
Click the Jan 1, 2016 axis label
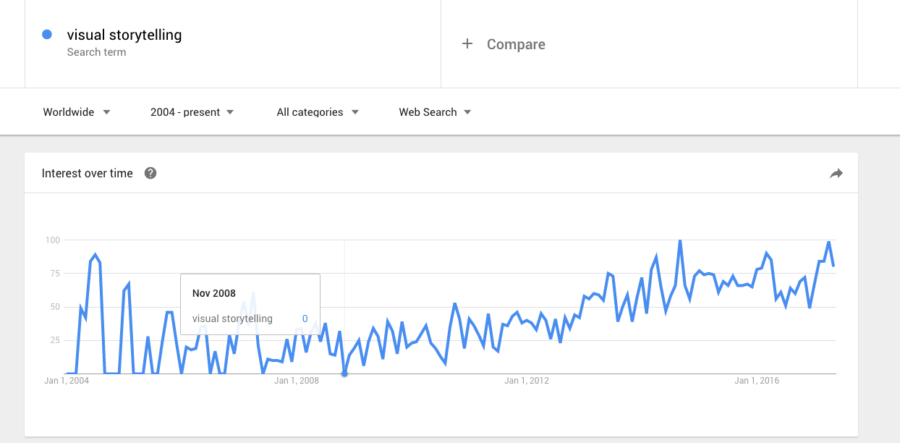[x=757, y=381]
